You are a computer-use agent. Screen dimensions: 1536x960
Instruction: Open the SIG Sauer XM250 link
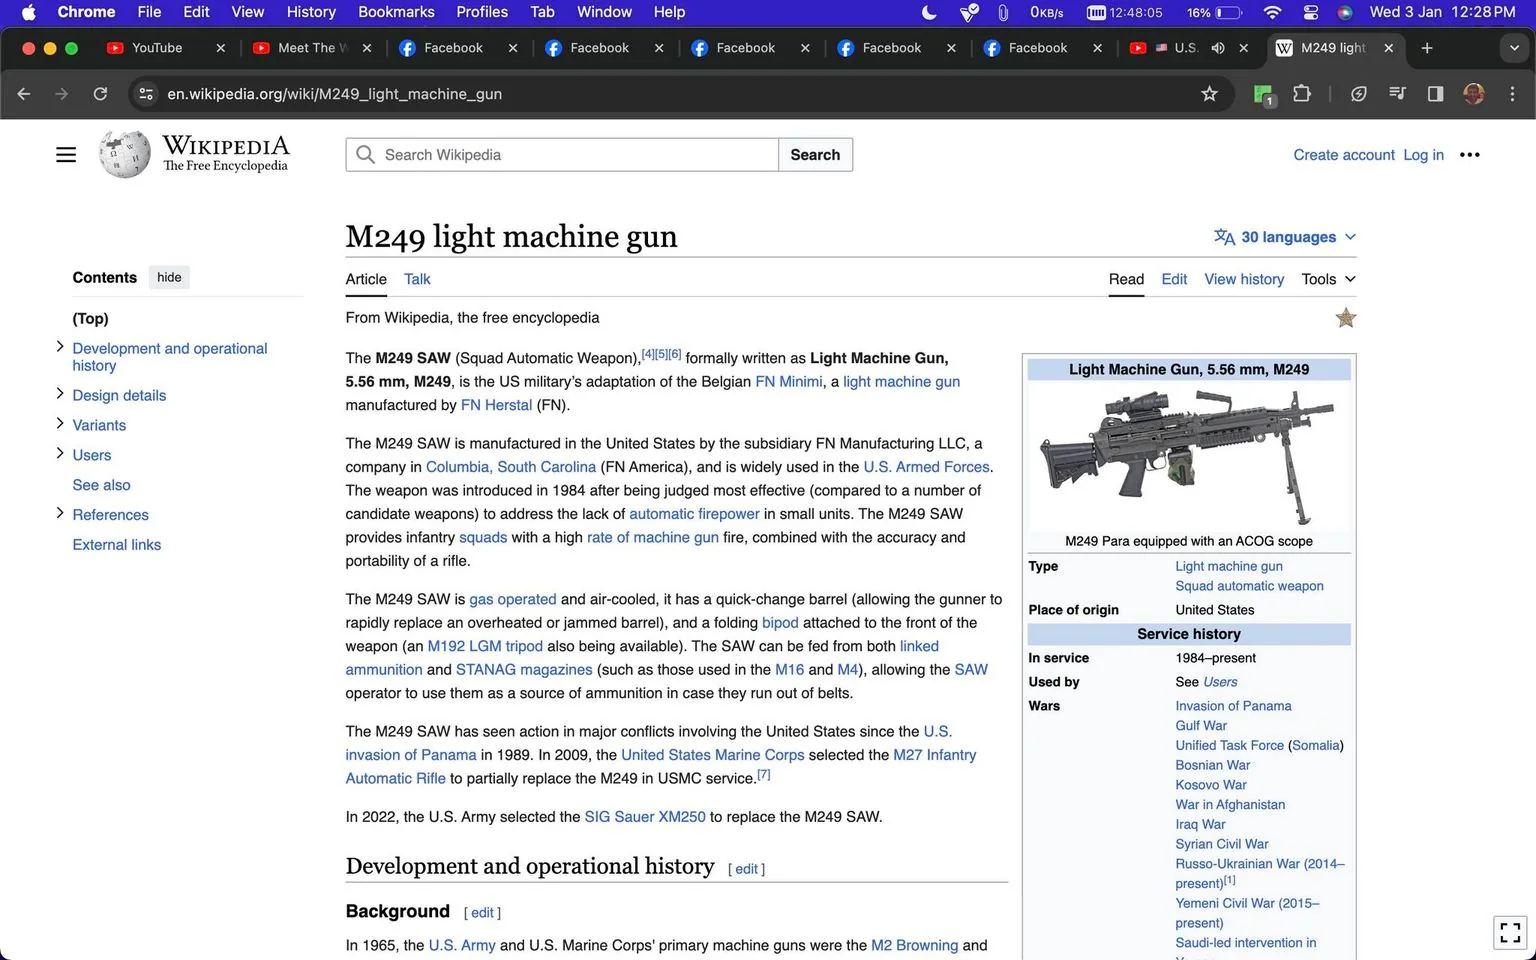pos(645,817)
